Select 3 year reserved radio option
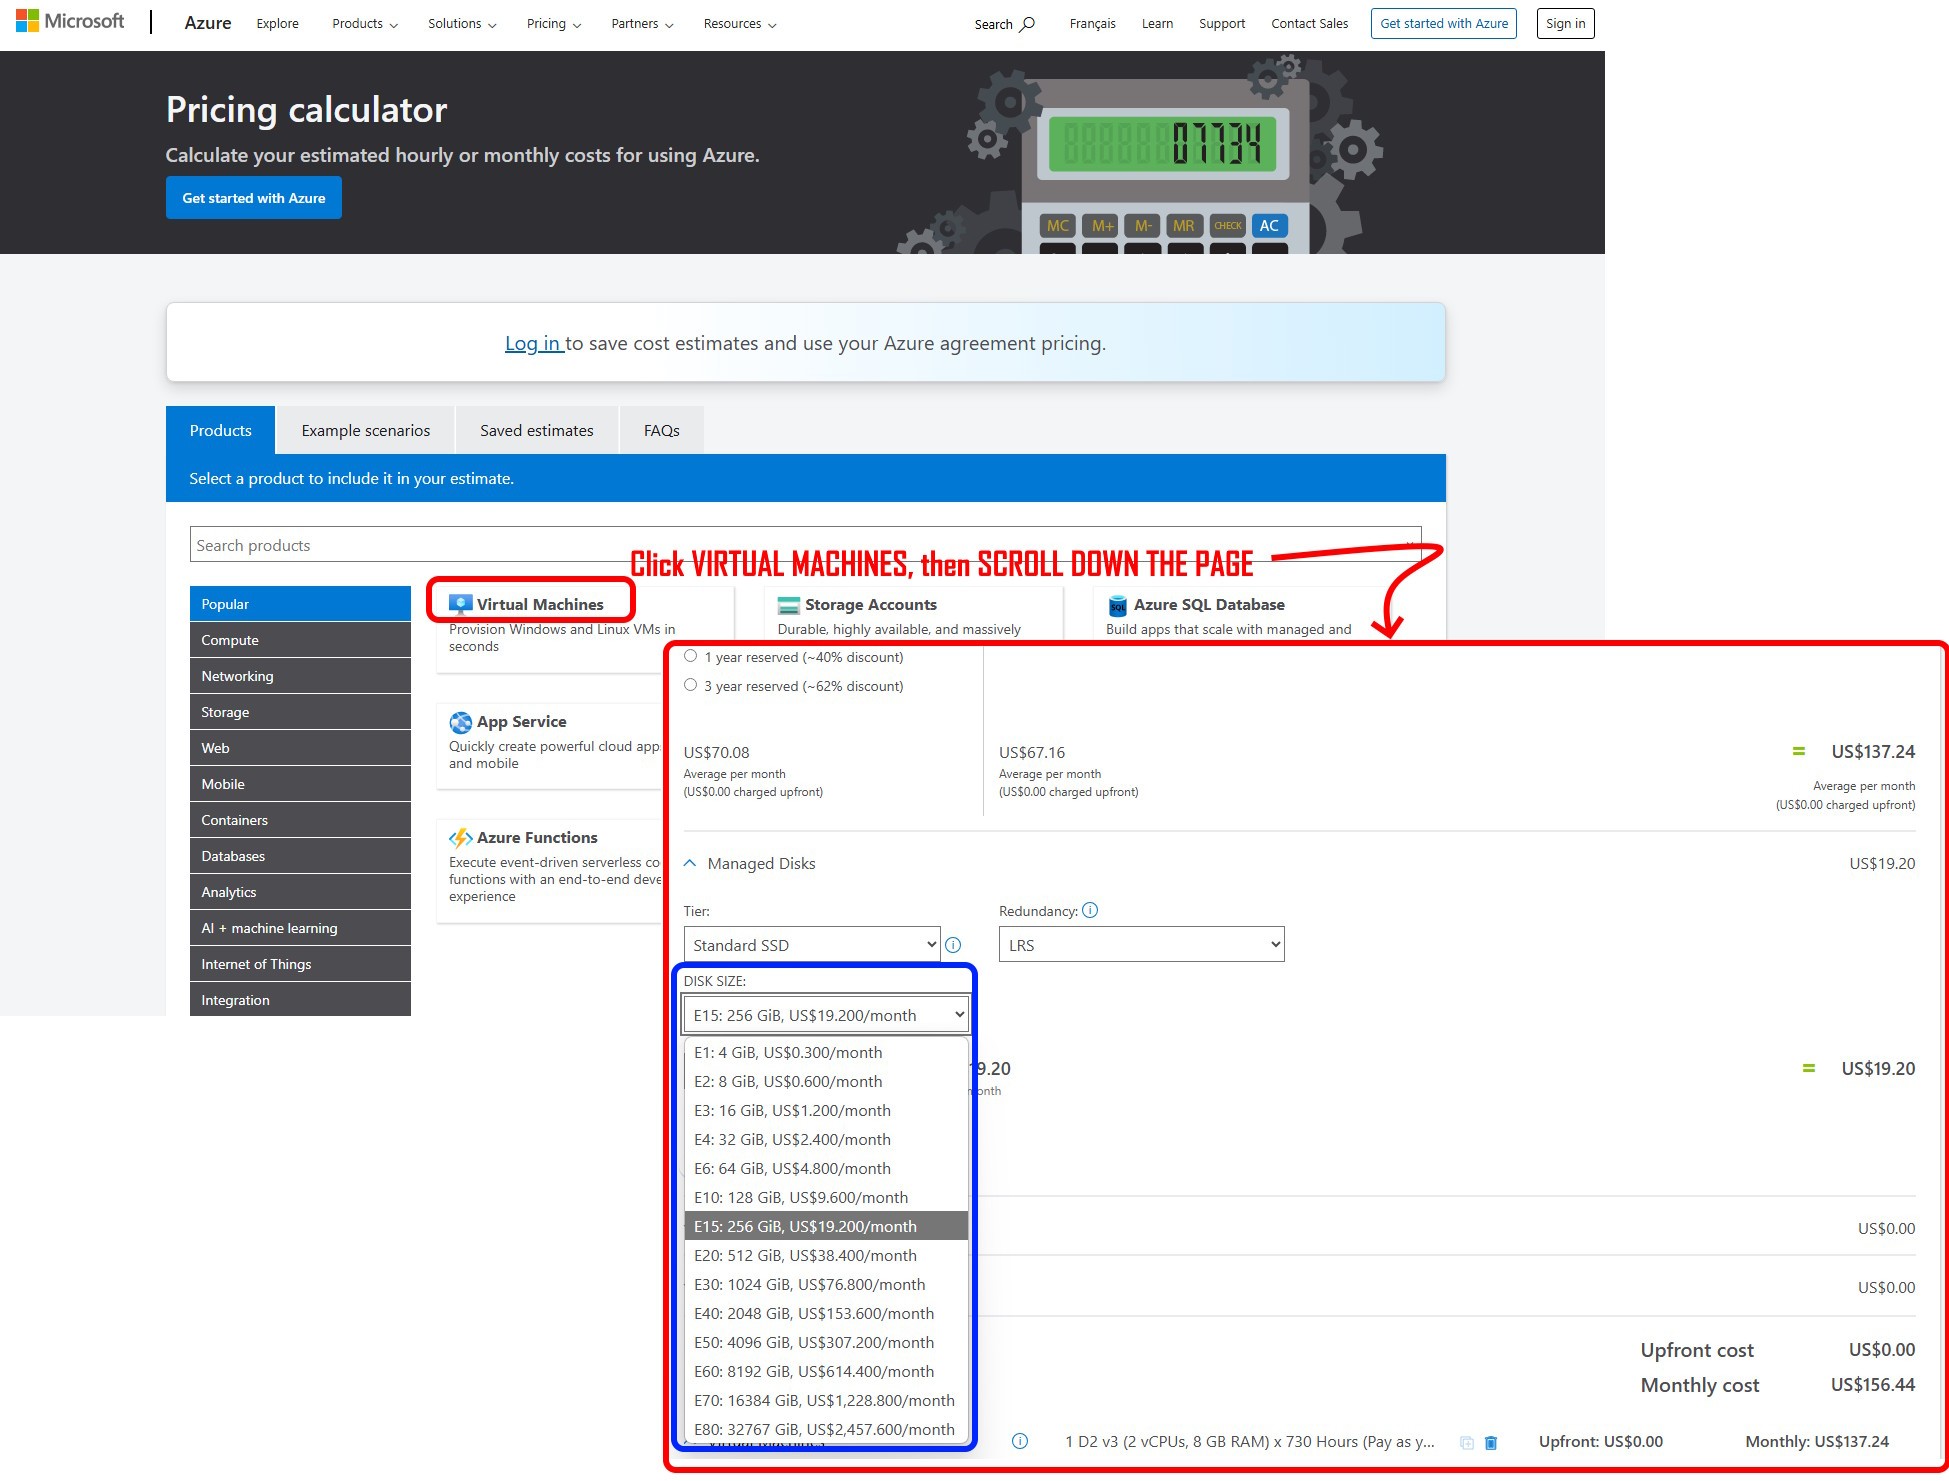Screen dimensions: 1949x1481 click(x=690, y=686)
